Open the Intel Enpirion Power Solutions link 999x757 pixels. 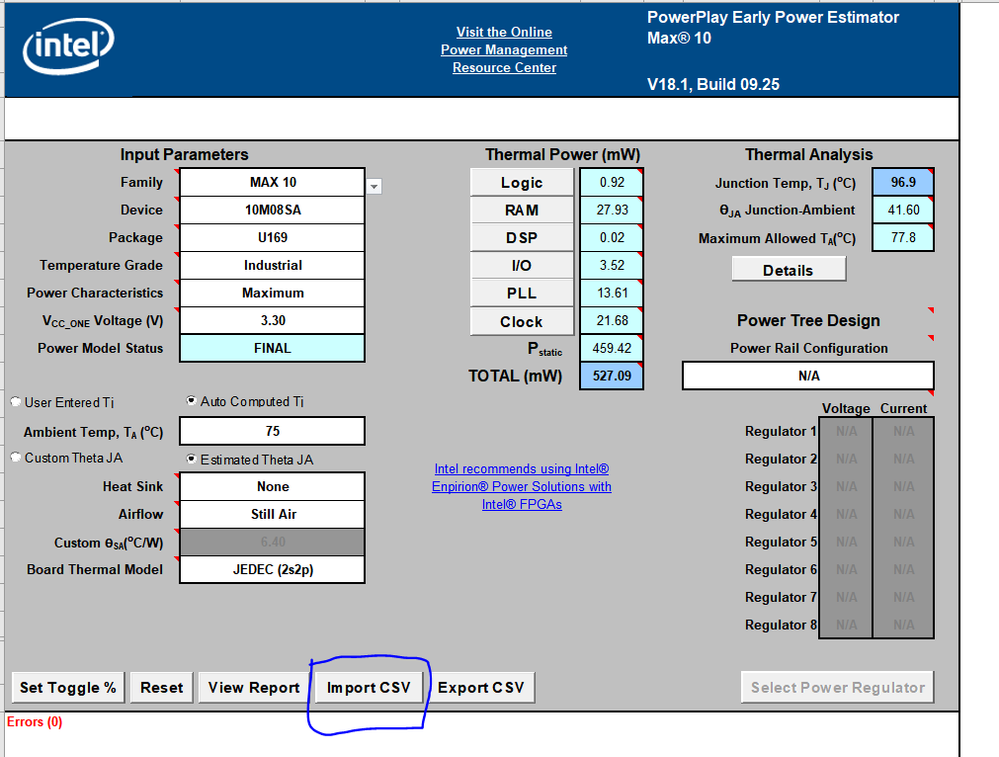[521, 487]
